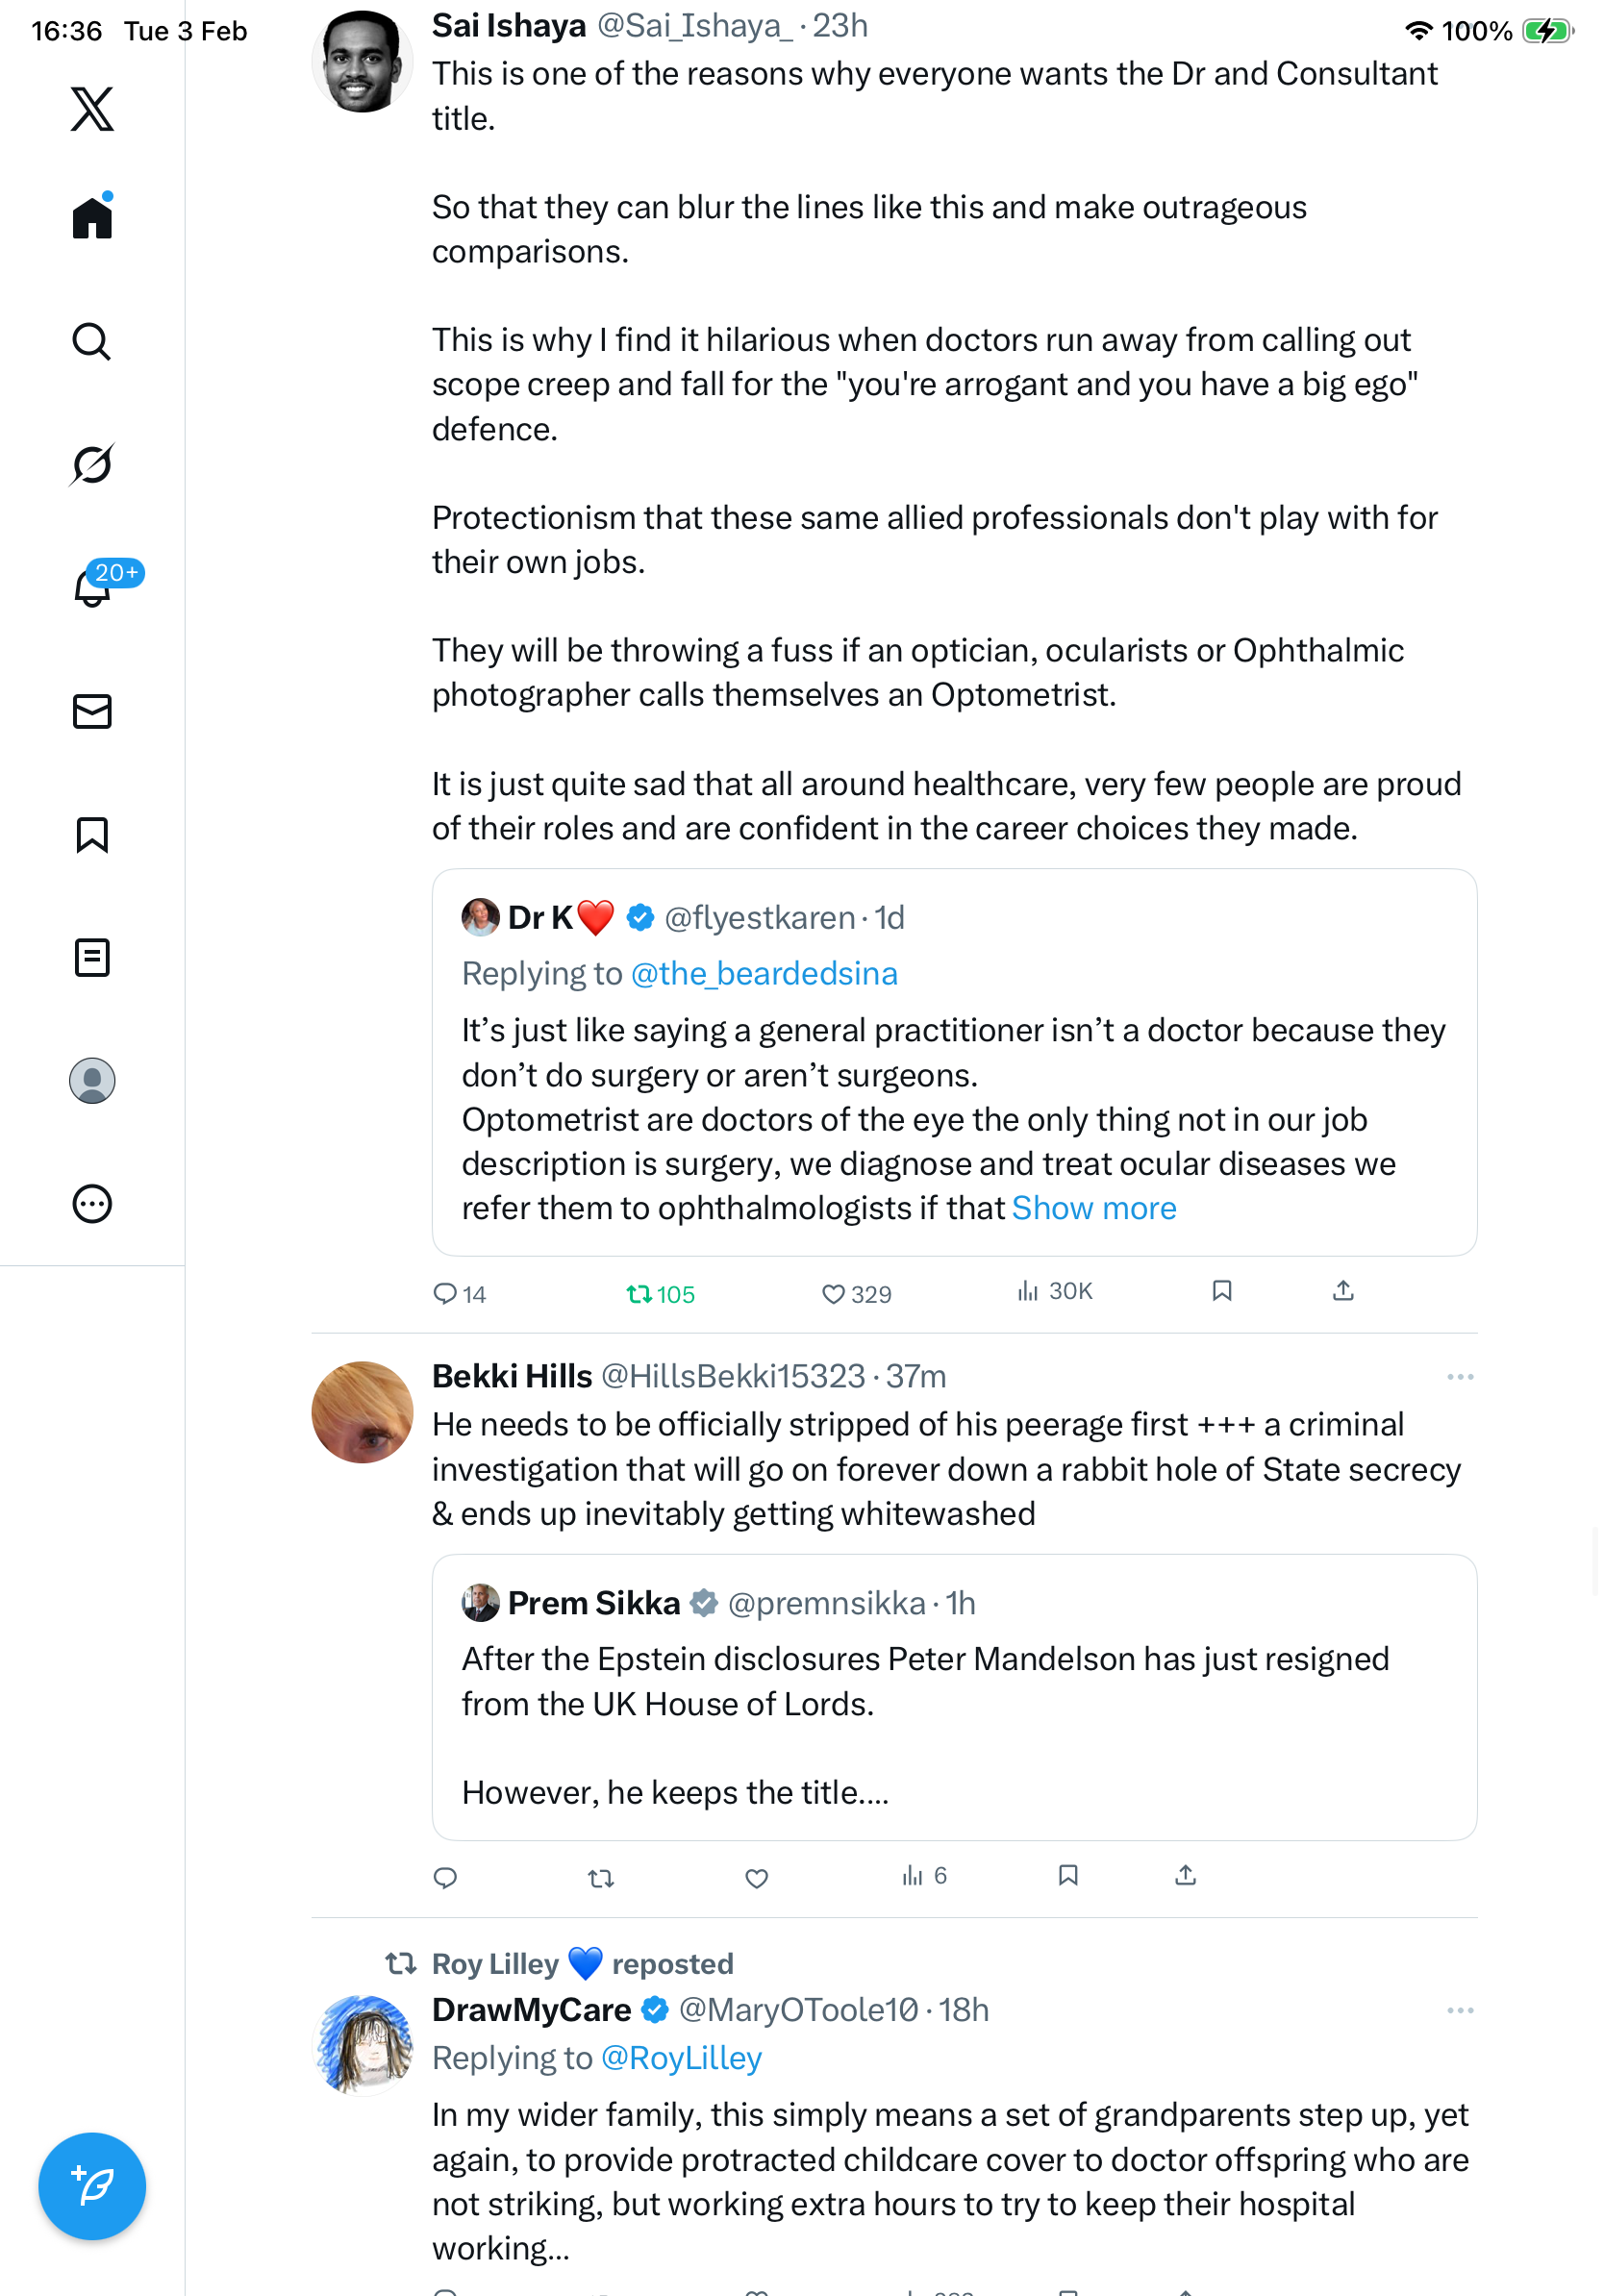Open the X logo home
The width and height of the screenshot is (1604, 2296).
(92, 108)
